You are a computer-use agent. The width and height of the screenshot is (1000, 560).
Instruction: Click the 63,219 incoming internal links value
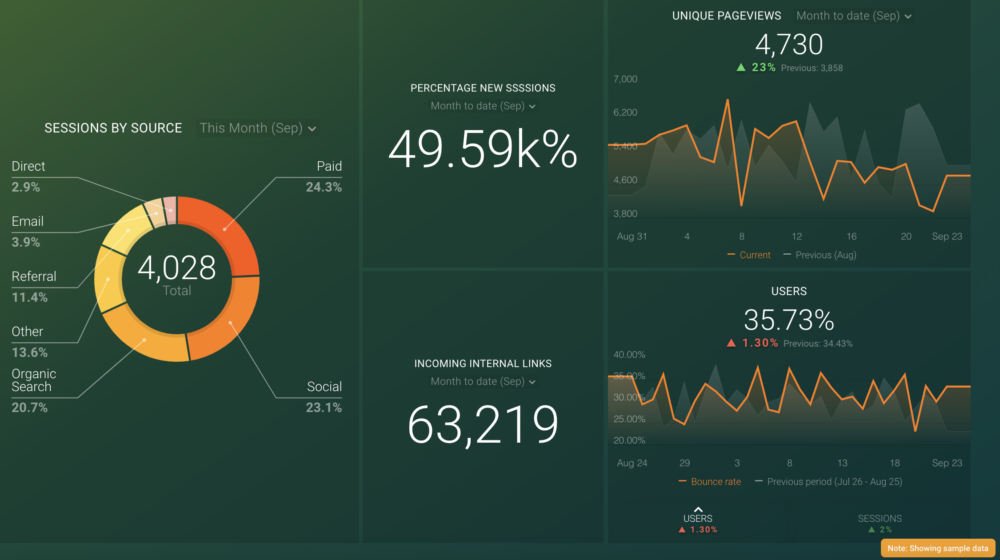[483, 425]
